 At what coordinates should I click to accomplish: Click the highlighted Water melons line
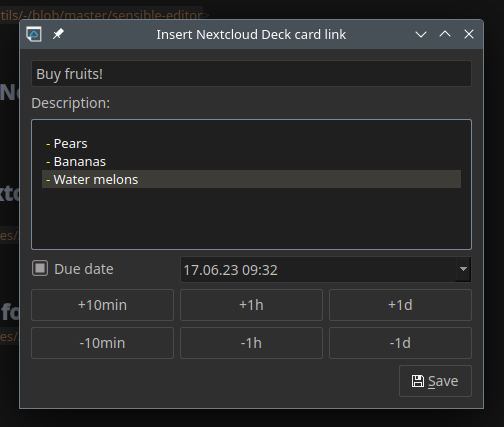point(251,179)
